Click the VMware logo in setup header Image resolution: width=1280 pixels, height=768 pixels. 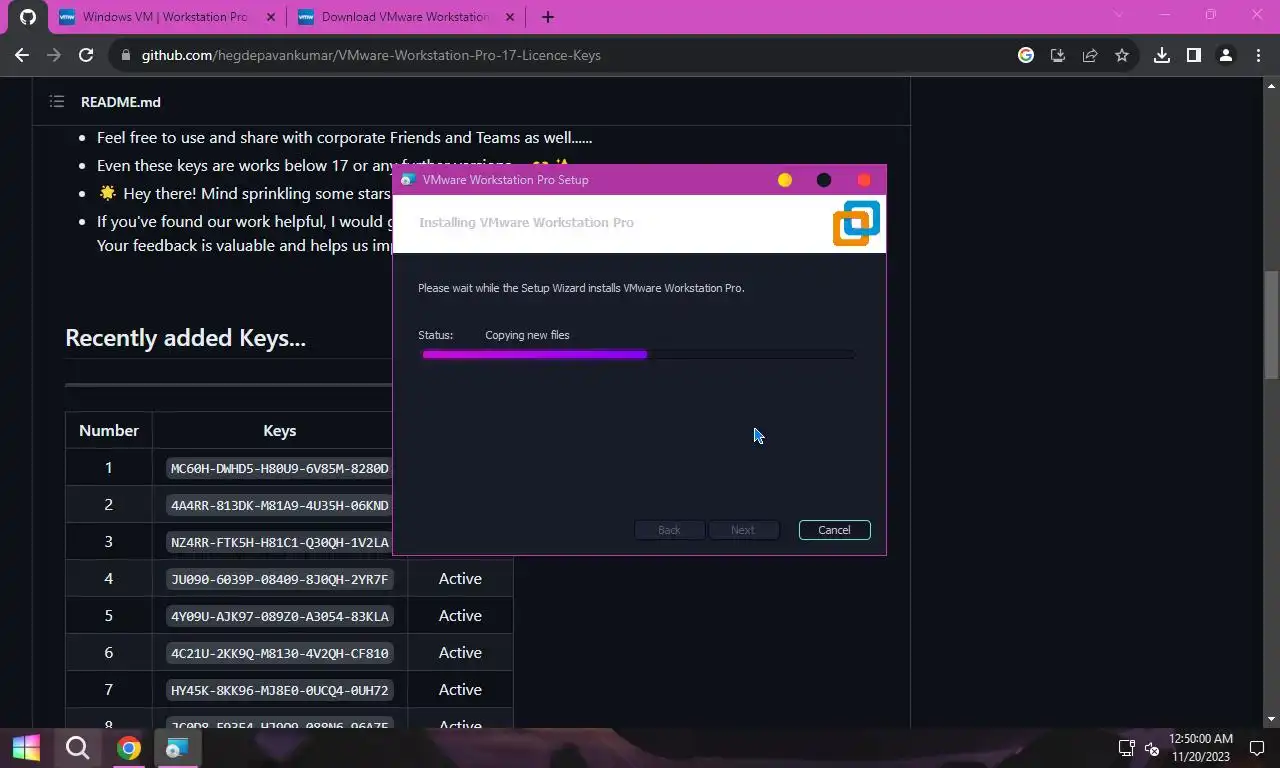(x=856, y=223)
